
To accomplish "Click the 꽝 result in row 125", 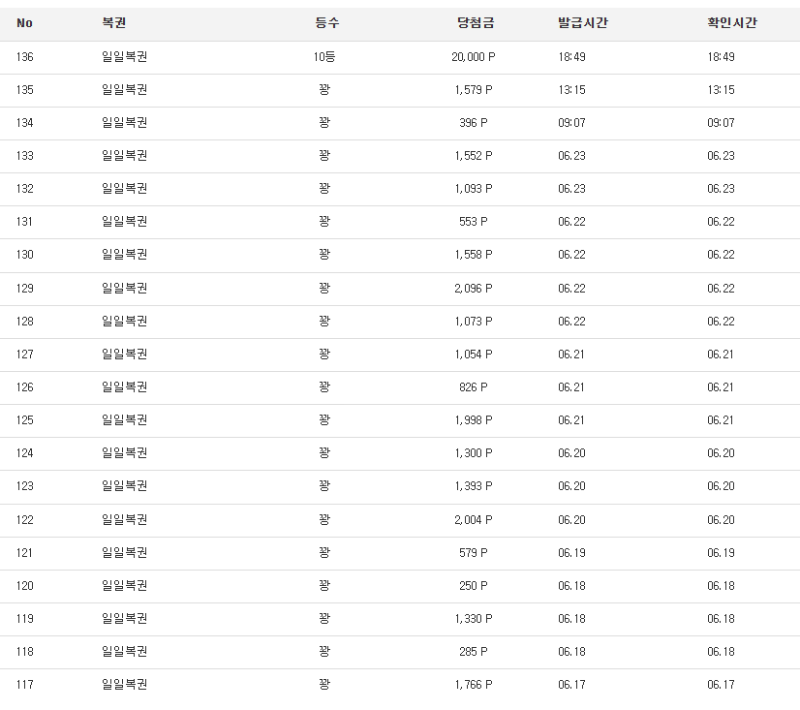I will click(324, 420).
